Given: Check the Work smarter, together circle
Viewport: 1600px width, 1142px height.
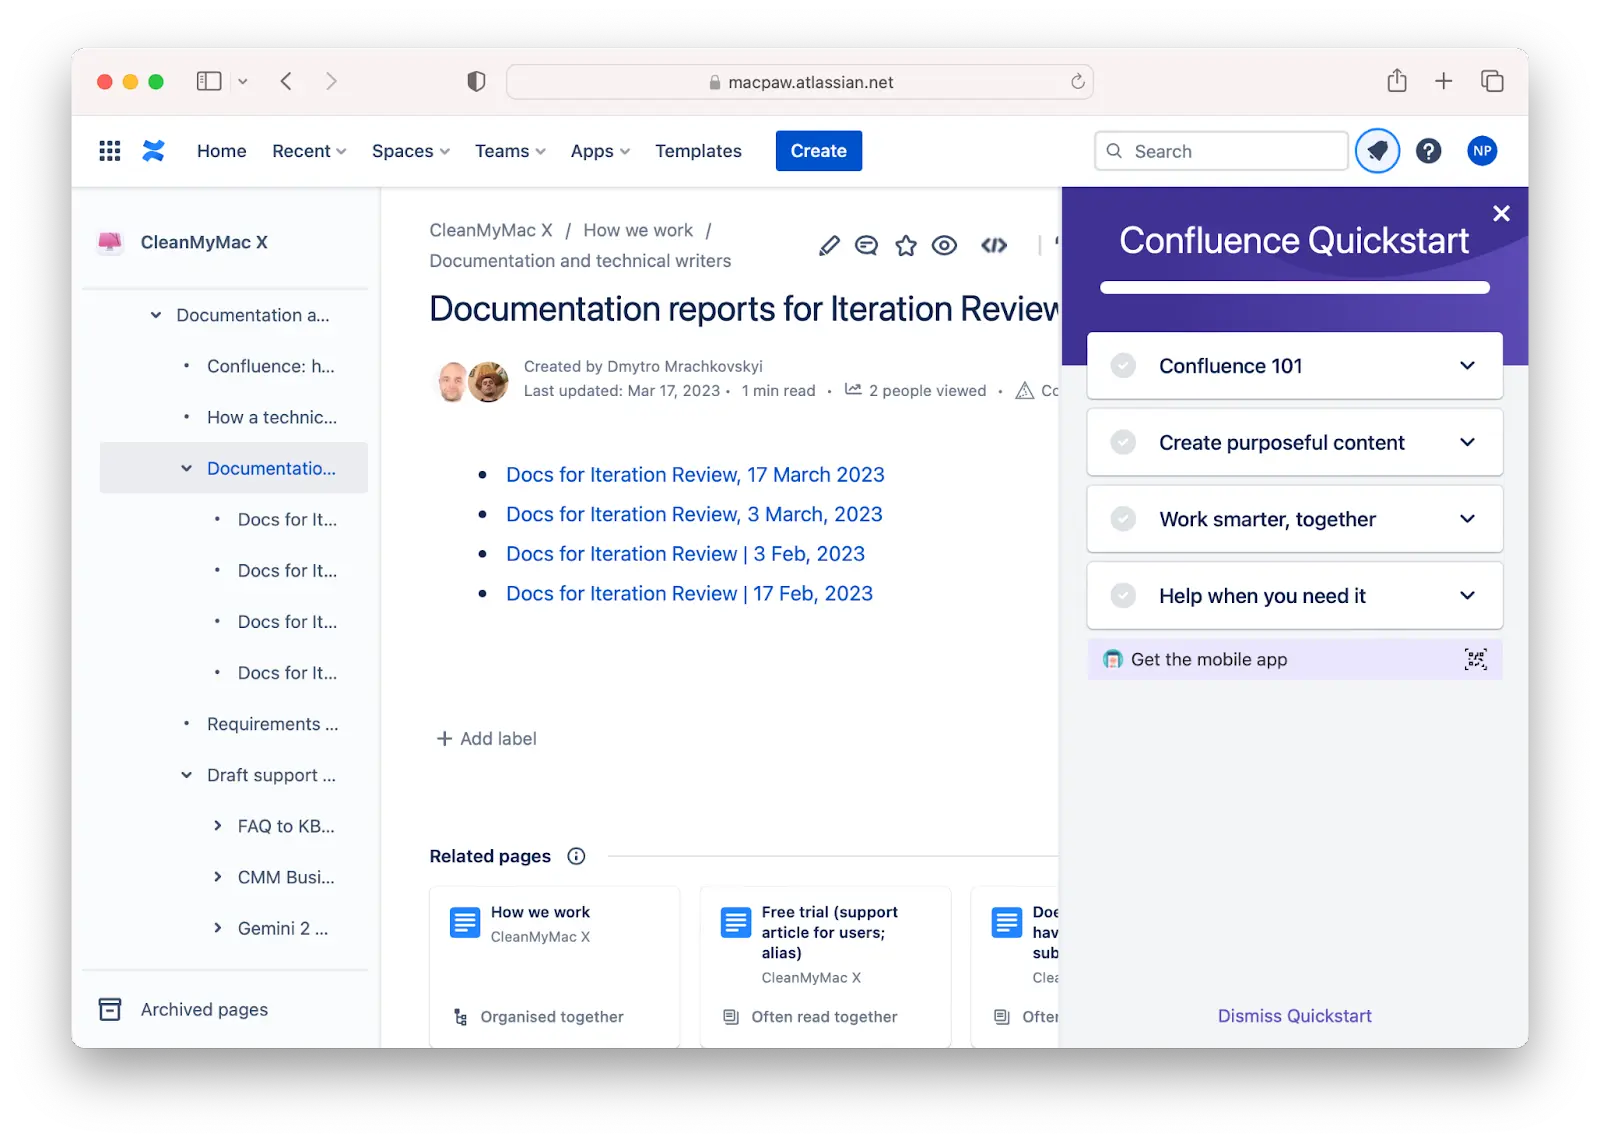Looking at the screenshot, I should point(1123,519).
